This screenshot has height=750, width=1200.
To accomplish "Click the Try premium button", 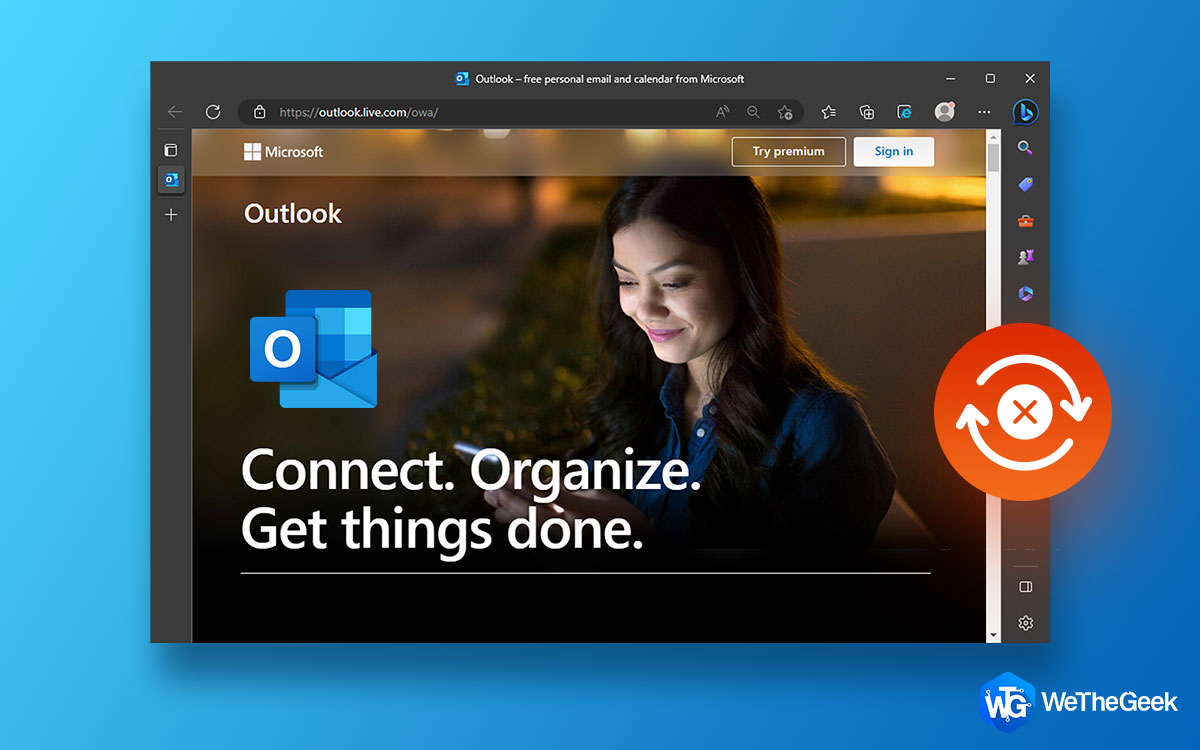I will (788, 152).
